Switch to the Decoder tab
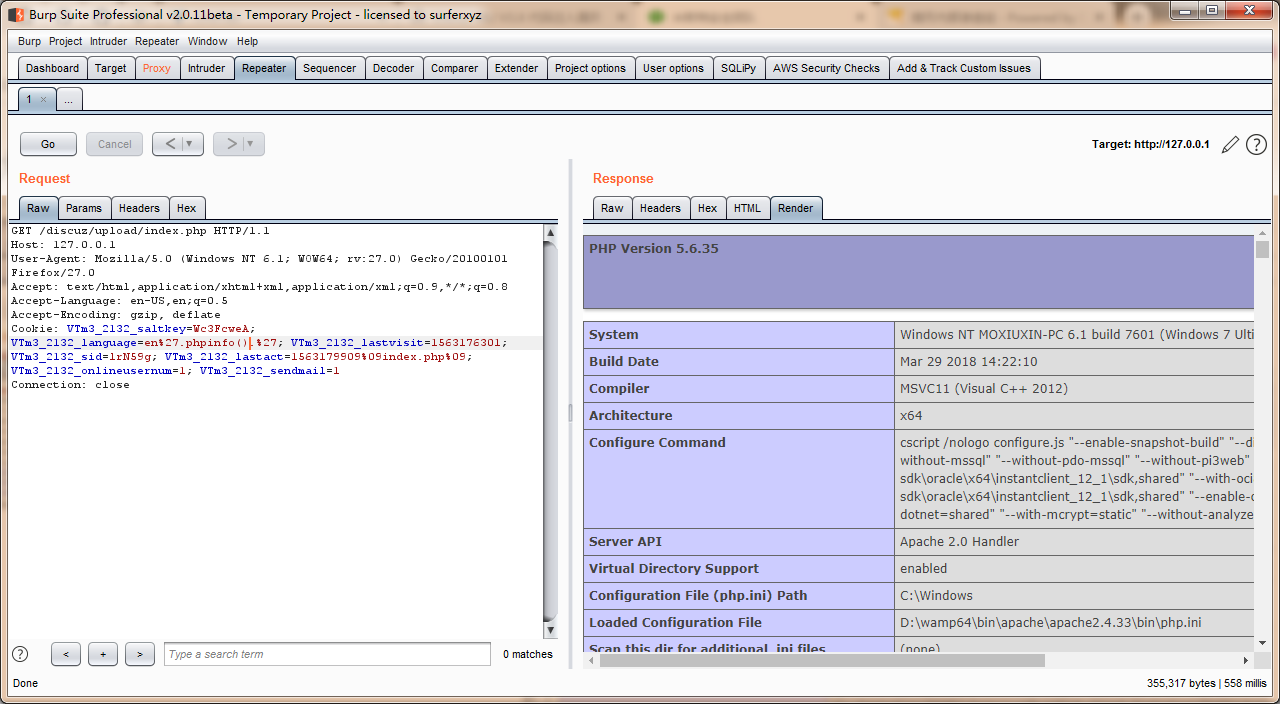This screenshot has height=704, width=1280. click(x=394, y=68)
